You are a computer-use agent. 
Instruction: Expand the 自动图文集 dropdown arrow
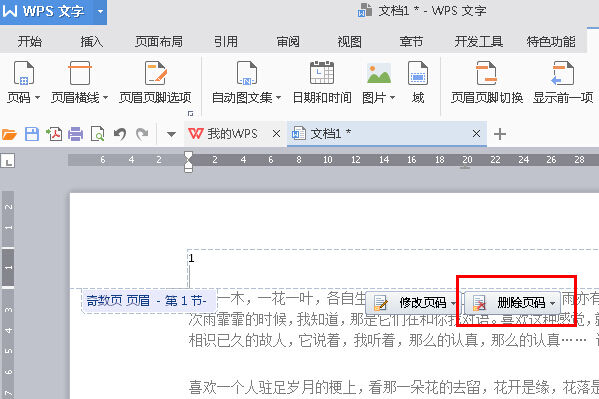click(278, 98)
